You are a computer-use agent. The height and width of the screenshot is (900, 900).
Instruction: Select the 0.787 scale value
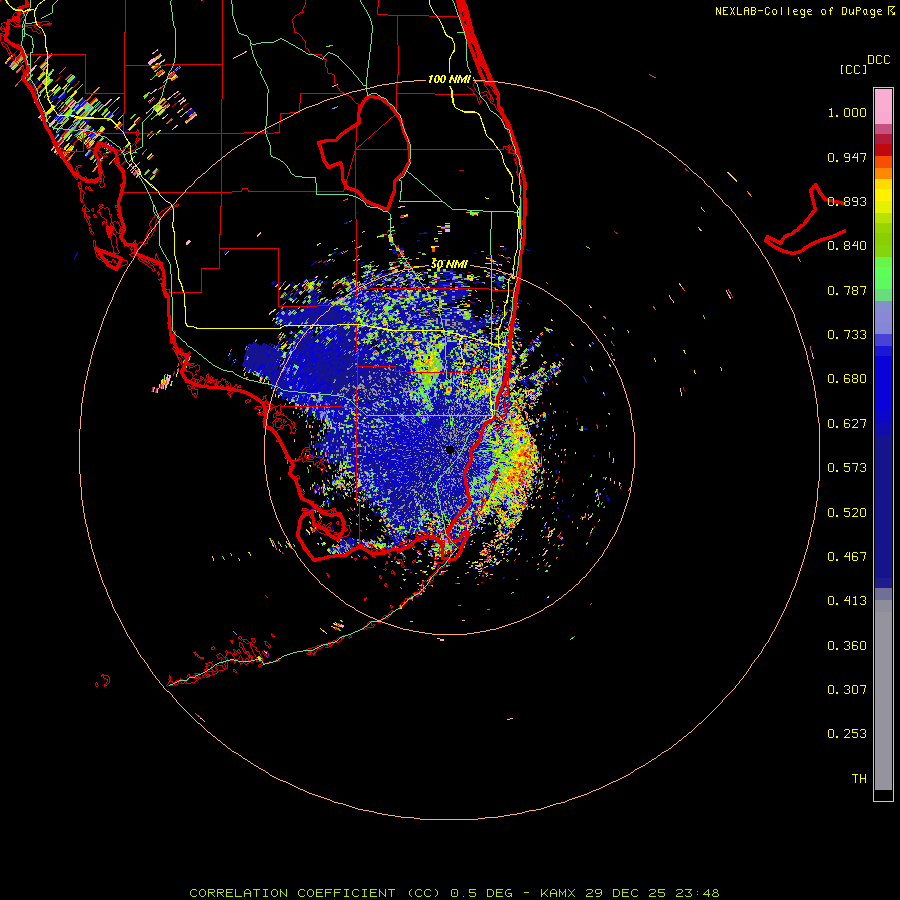(x=847, y=290)
